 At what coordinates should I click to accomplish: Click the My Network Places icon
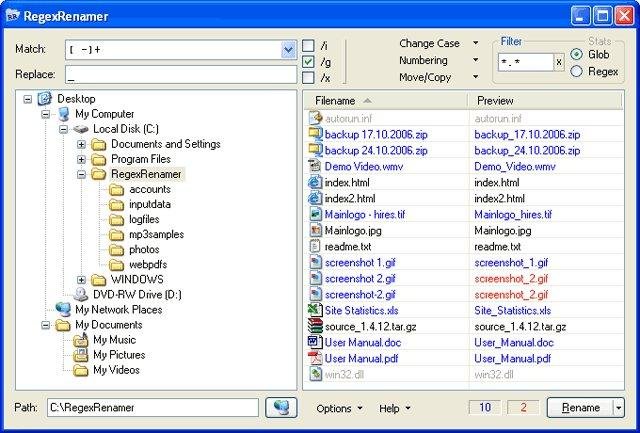coord(63,310)
